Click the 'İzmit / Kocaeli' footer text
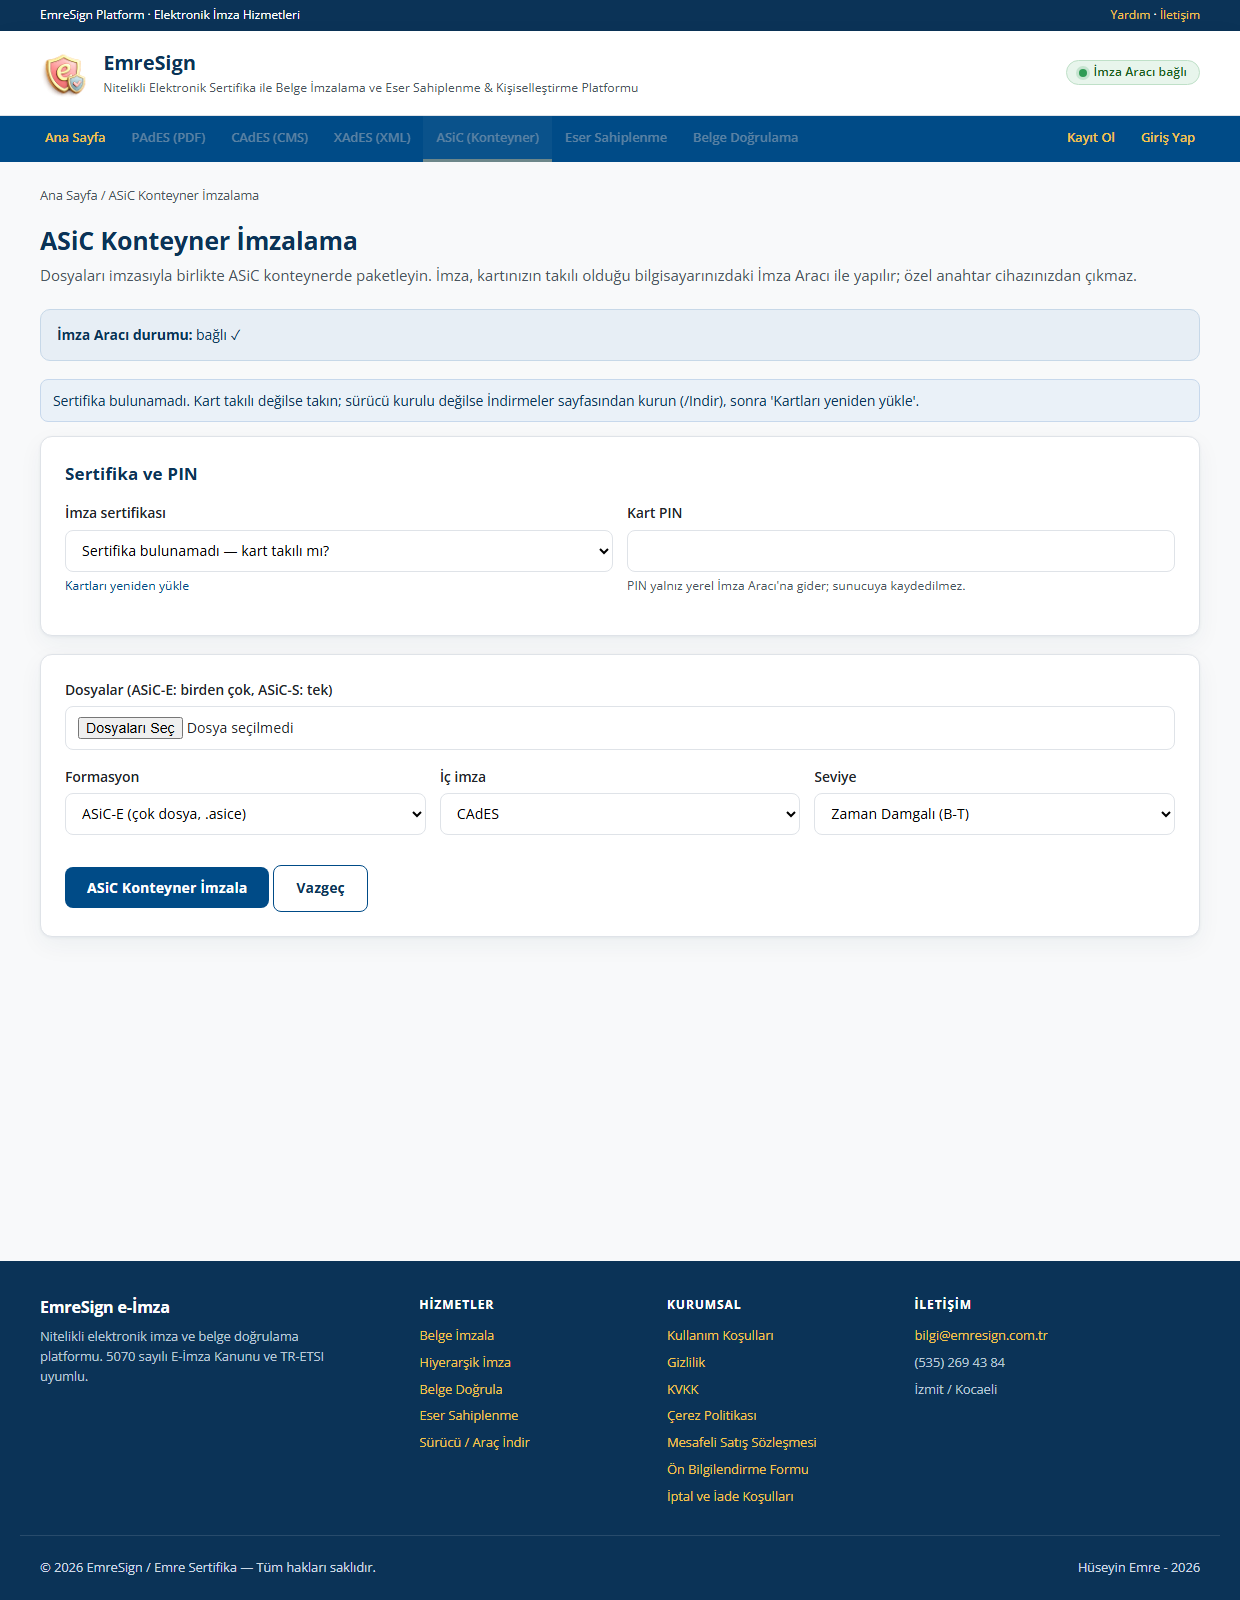The height and width of the screenshot is (1600, 1240). pyautogui.click(x=956, y=1390)
